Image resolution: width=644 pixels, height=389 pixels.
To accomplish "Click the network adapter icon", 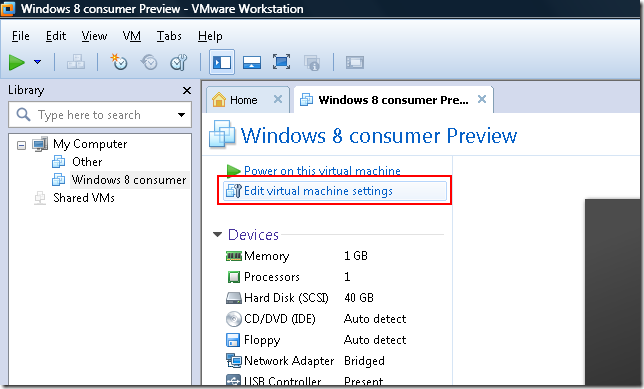I will click(x=234, y=361).
